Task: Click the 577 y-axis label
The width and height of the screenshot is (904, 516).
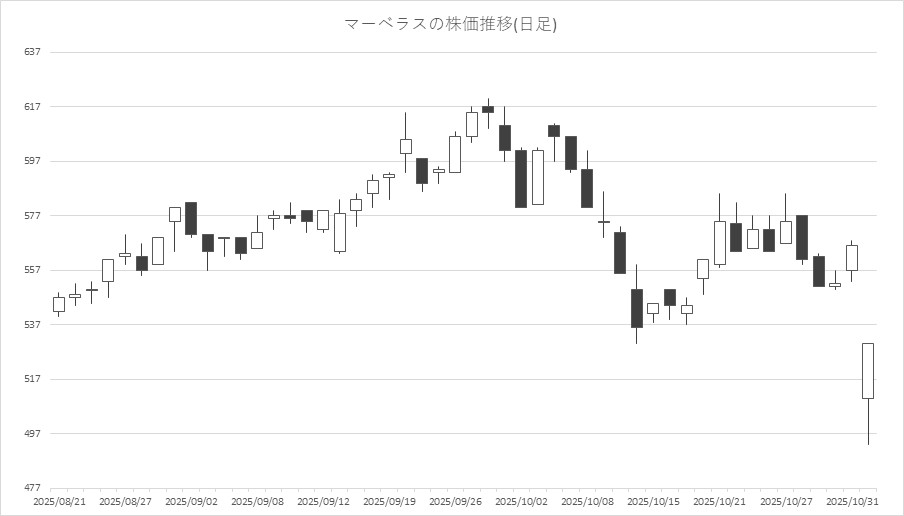Action: click(31, 216)
